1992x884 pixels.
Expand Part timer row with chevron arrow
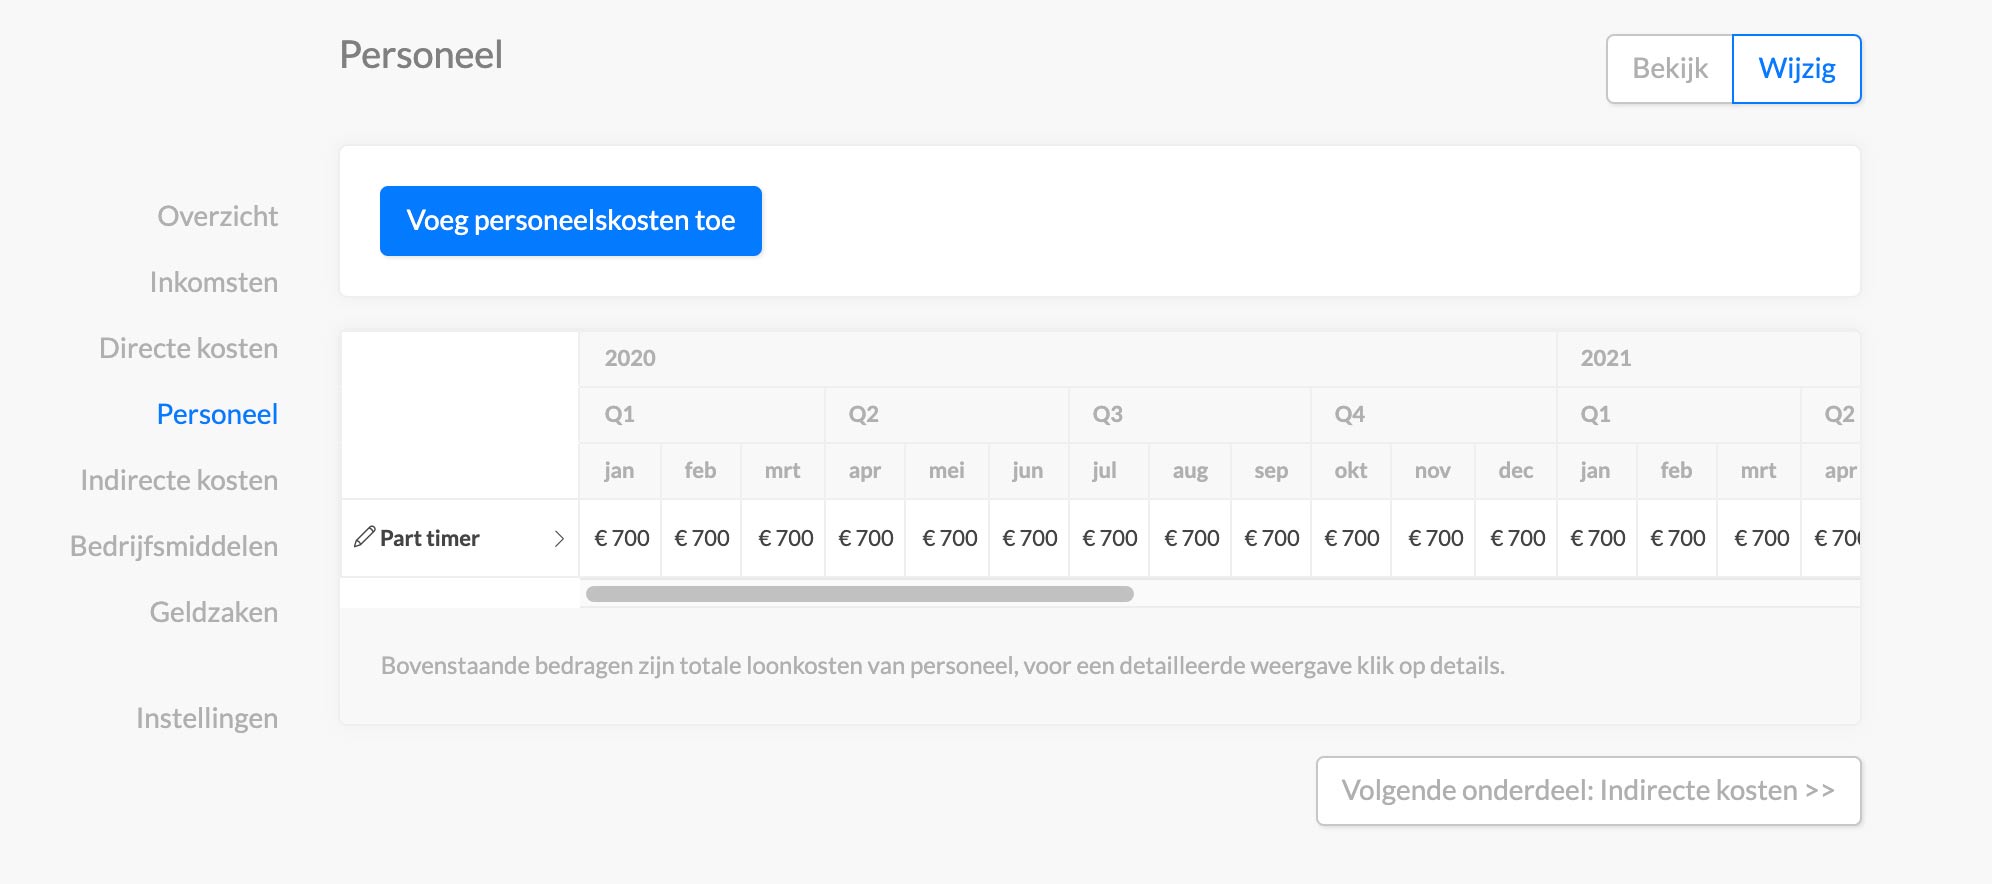(x=559, y=539)
